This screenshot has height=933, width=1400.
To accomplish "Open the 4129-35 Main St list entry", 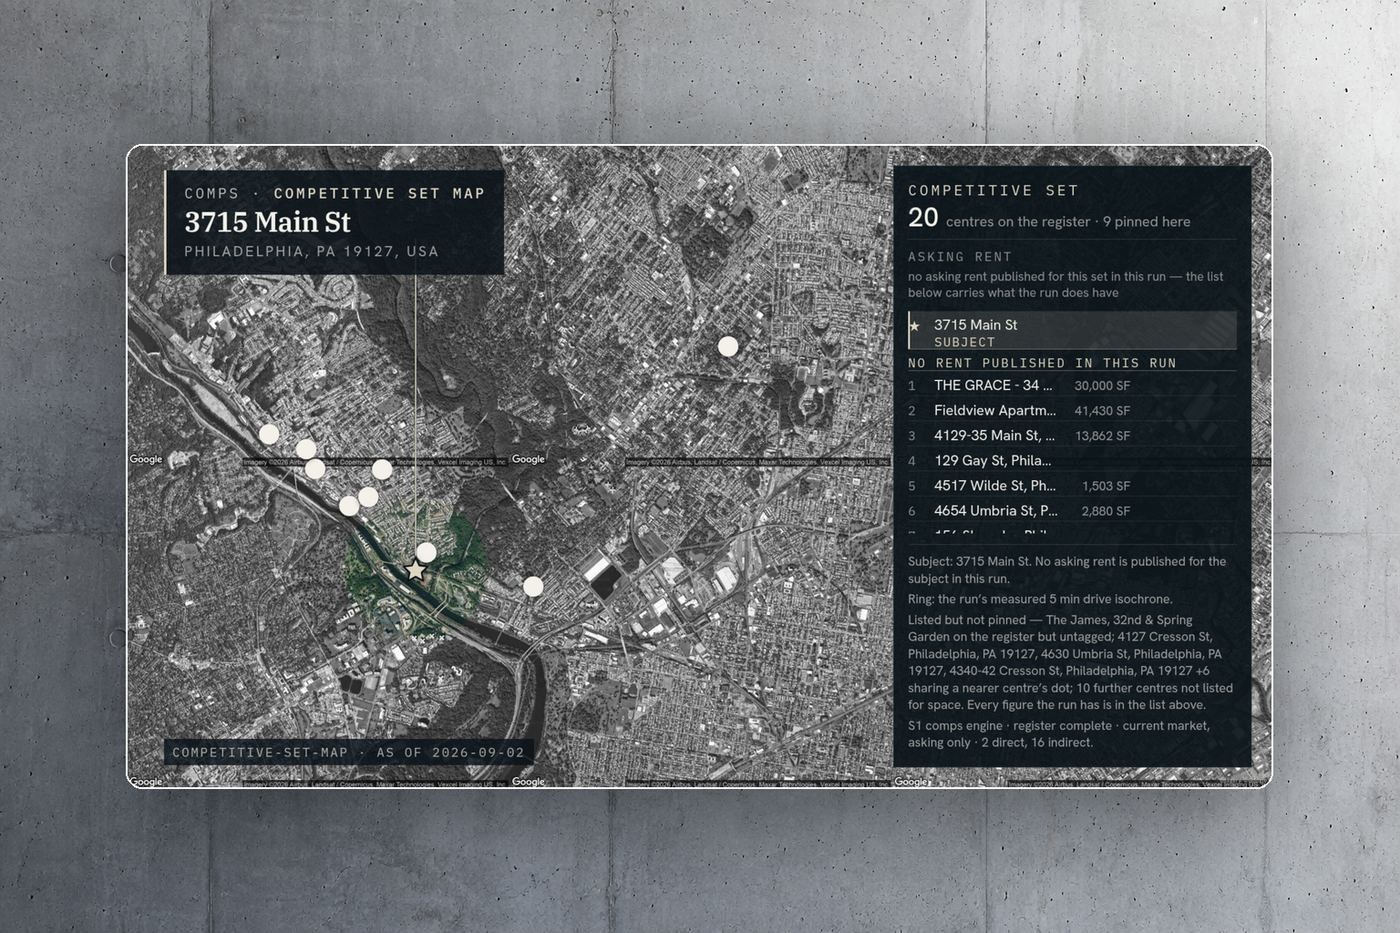I will coord(1072,435).
